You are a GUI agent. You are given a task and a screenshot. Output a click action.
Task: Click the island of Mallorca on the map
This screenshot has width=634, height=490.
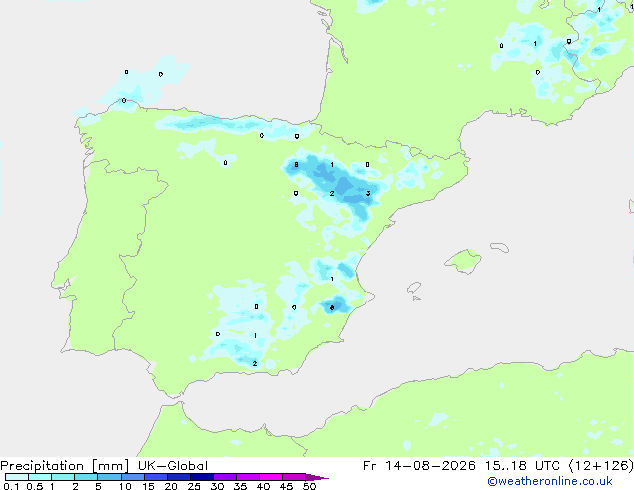pyautogui.click(x=463, y=261)
